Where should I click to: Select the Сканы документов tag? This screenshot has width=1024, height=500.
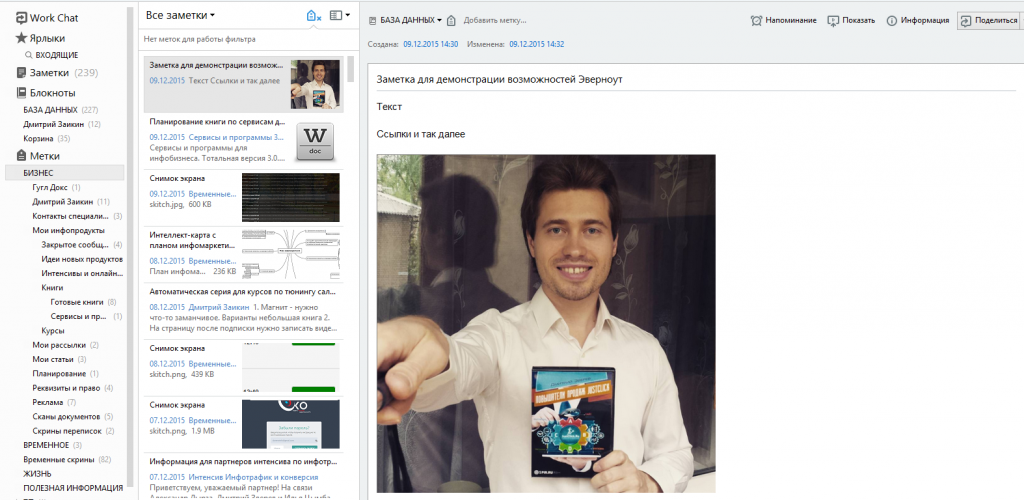(72, 416)
